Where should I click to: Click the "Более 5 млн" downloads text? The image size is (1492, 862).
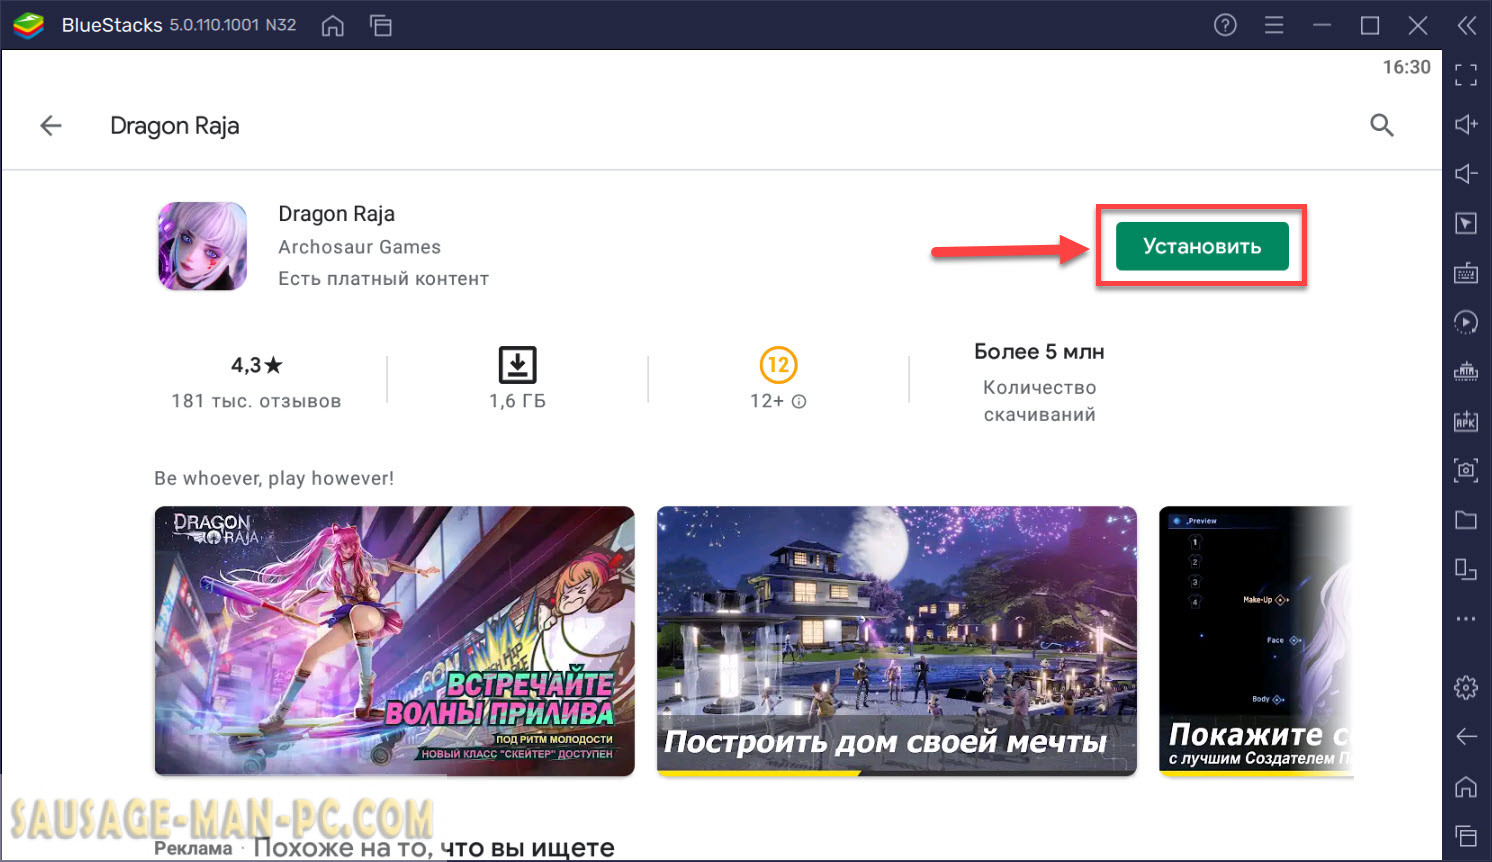(1039, 352)
